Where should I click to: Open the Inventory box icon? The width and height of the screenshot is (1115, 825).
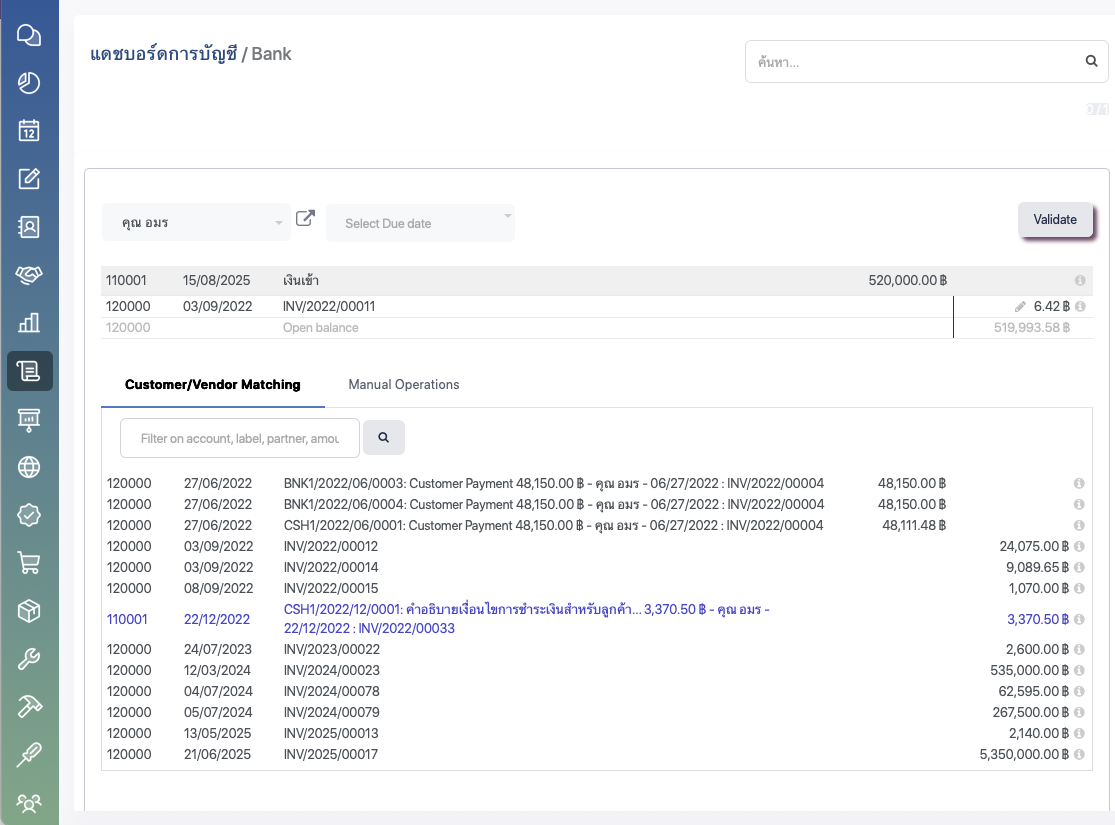point(29,610)
